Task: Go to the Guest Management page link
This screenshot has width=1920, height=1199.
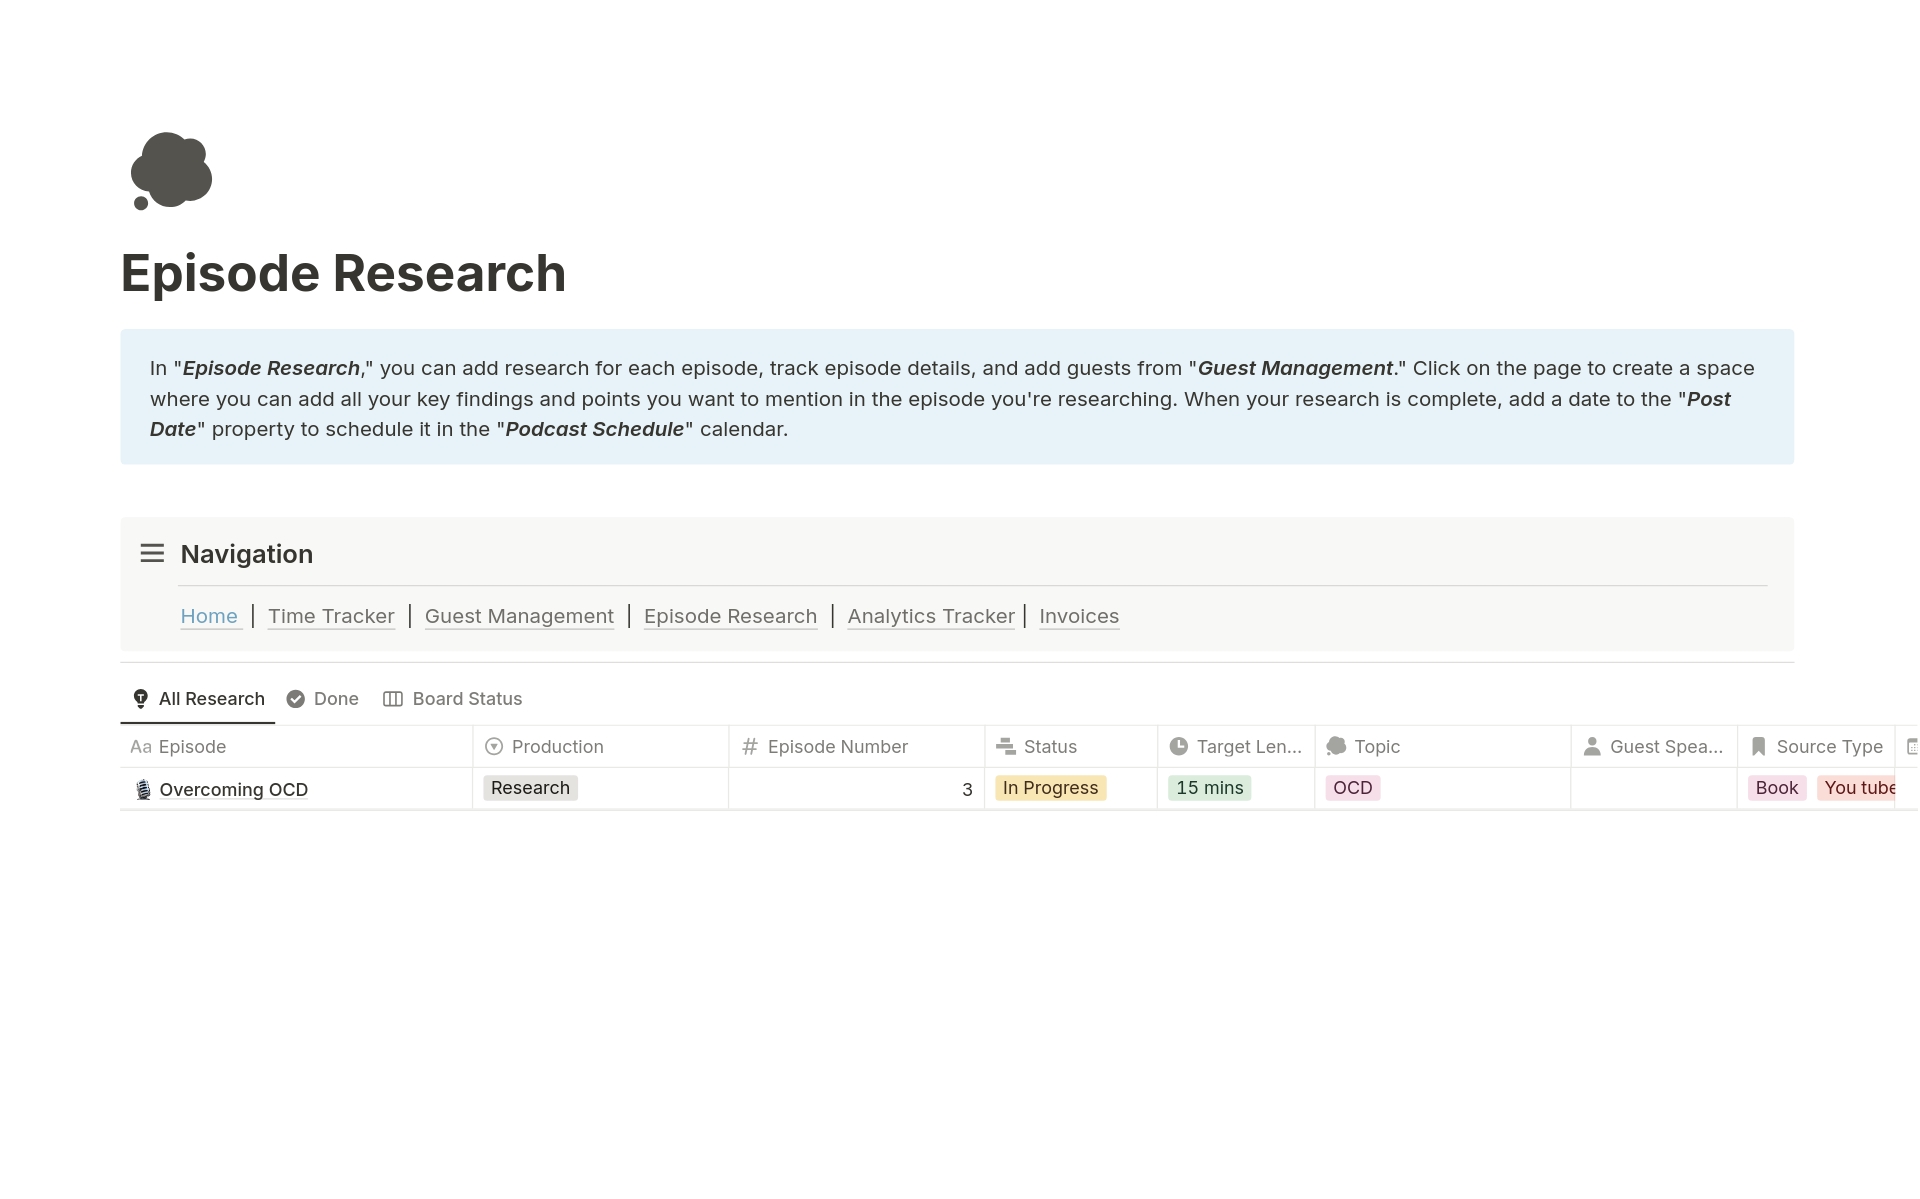Action: 519,616
